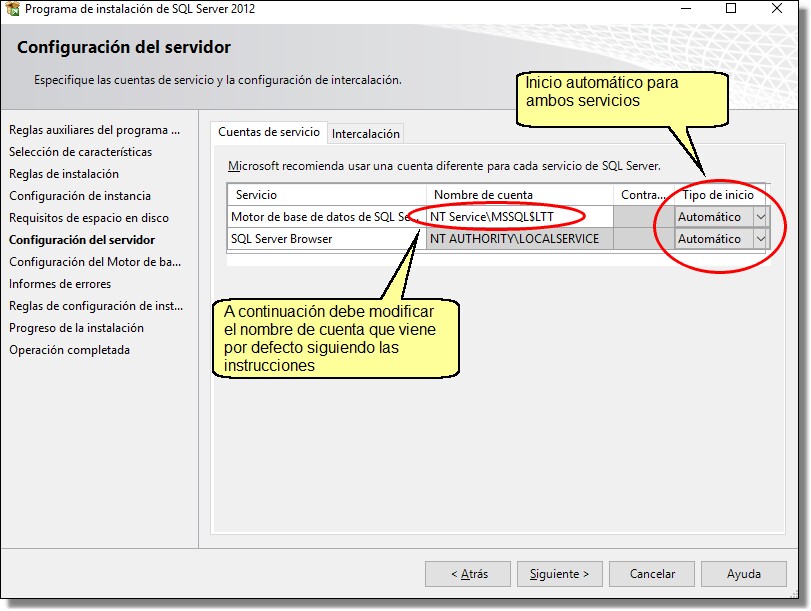Screen dimensions: 811x611
Task: Switch to the Intercalación tab
Action: (366, 133)
